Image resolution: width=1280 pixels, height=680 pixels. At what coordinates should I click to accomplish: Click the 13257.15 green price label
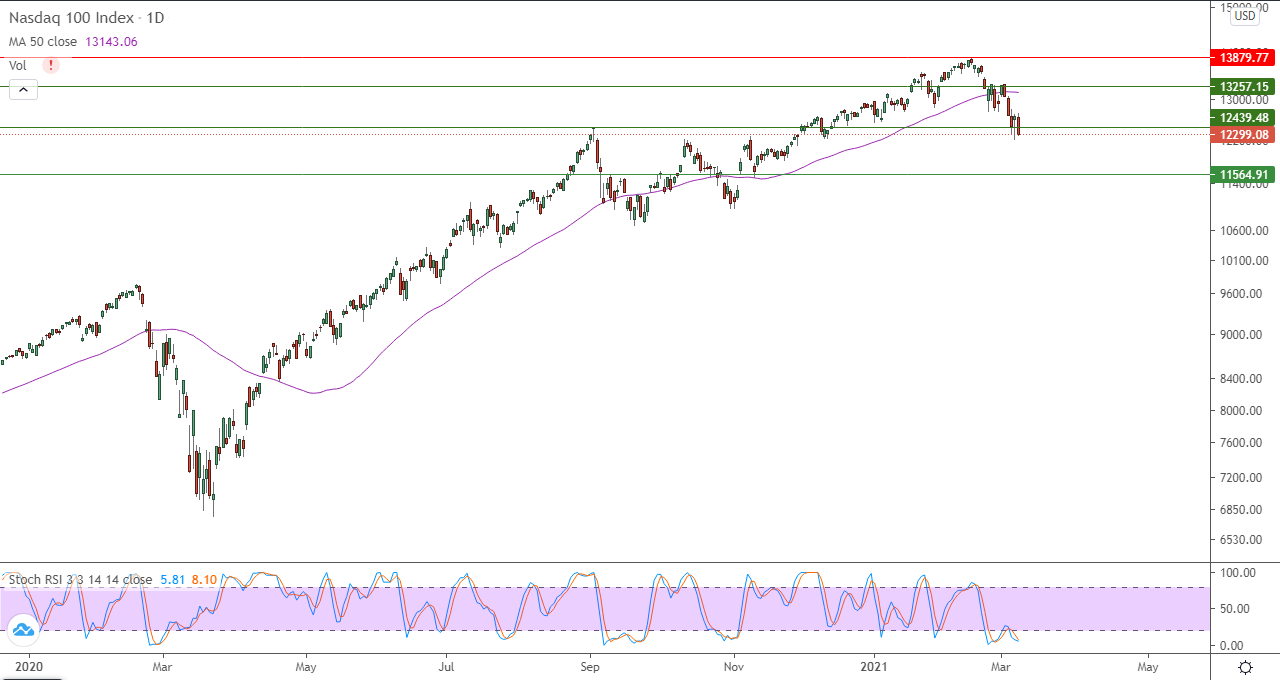click(1243, 87)
